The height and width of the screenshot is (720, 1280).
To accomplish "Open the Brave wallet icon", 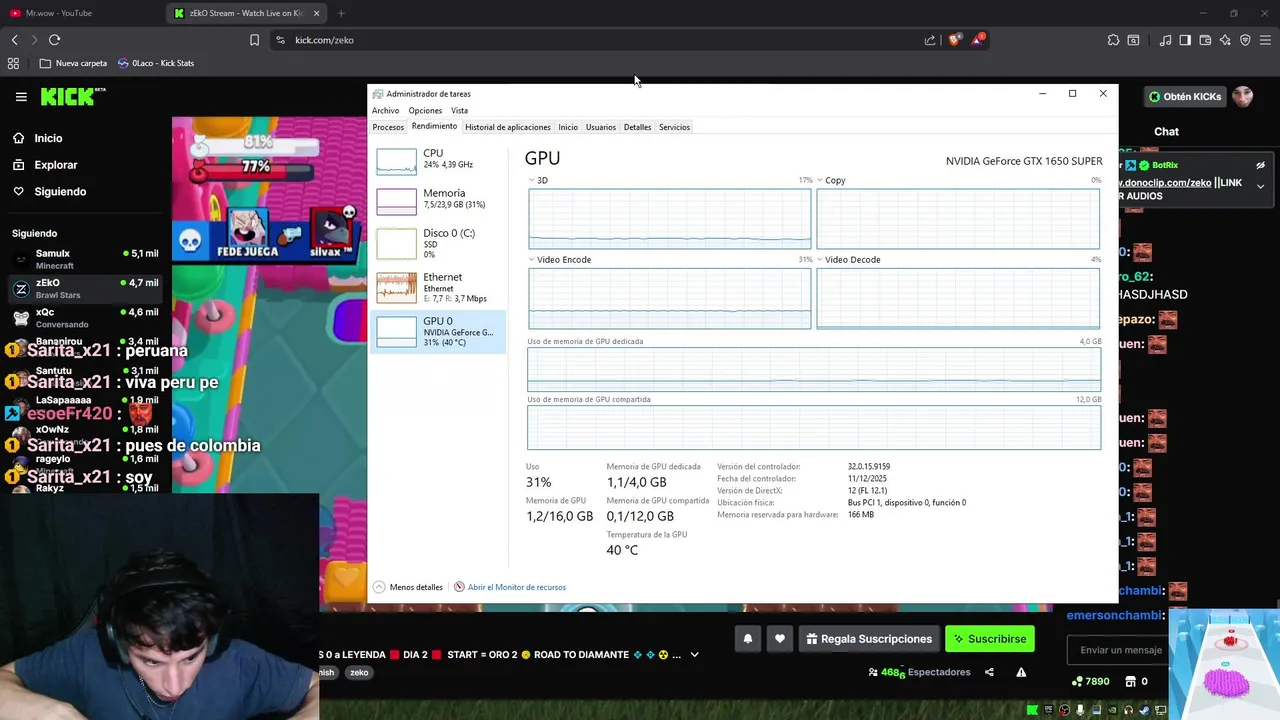I will tap(1205, 40).
